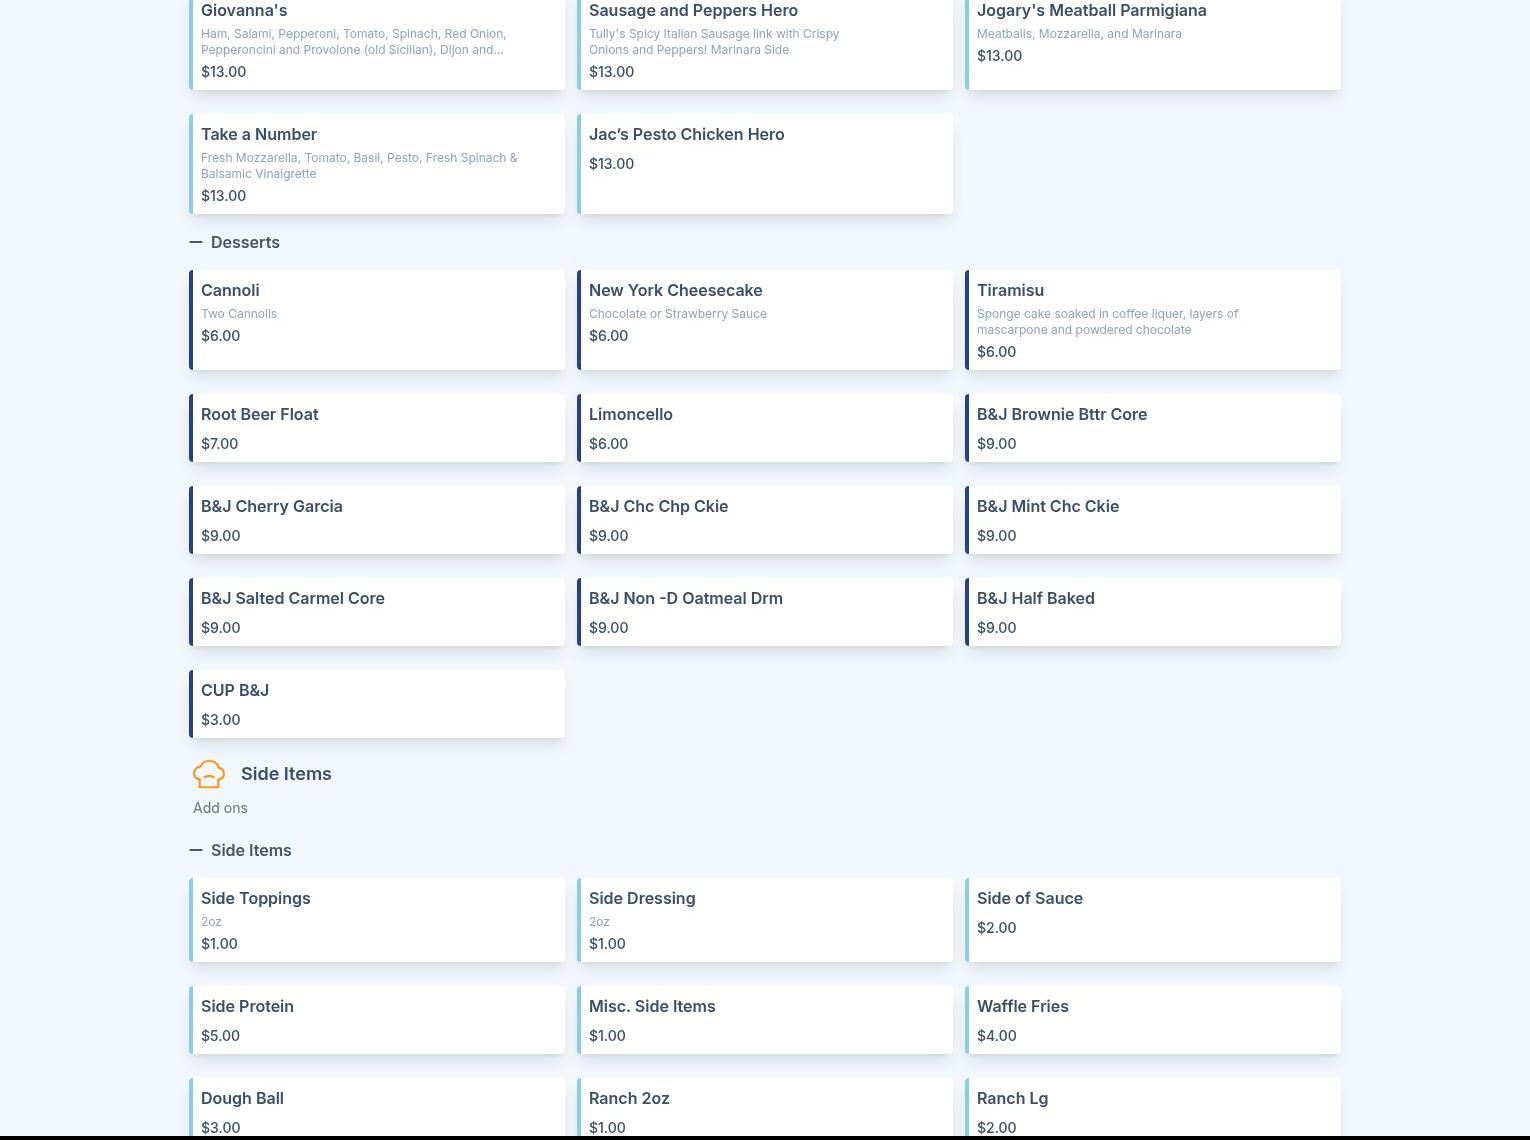
Task: Click the Root Beer Float $7.00 price
Action: 220,444
